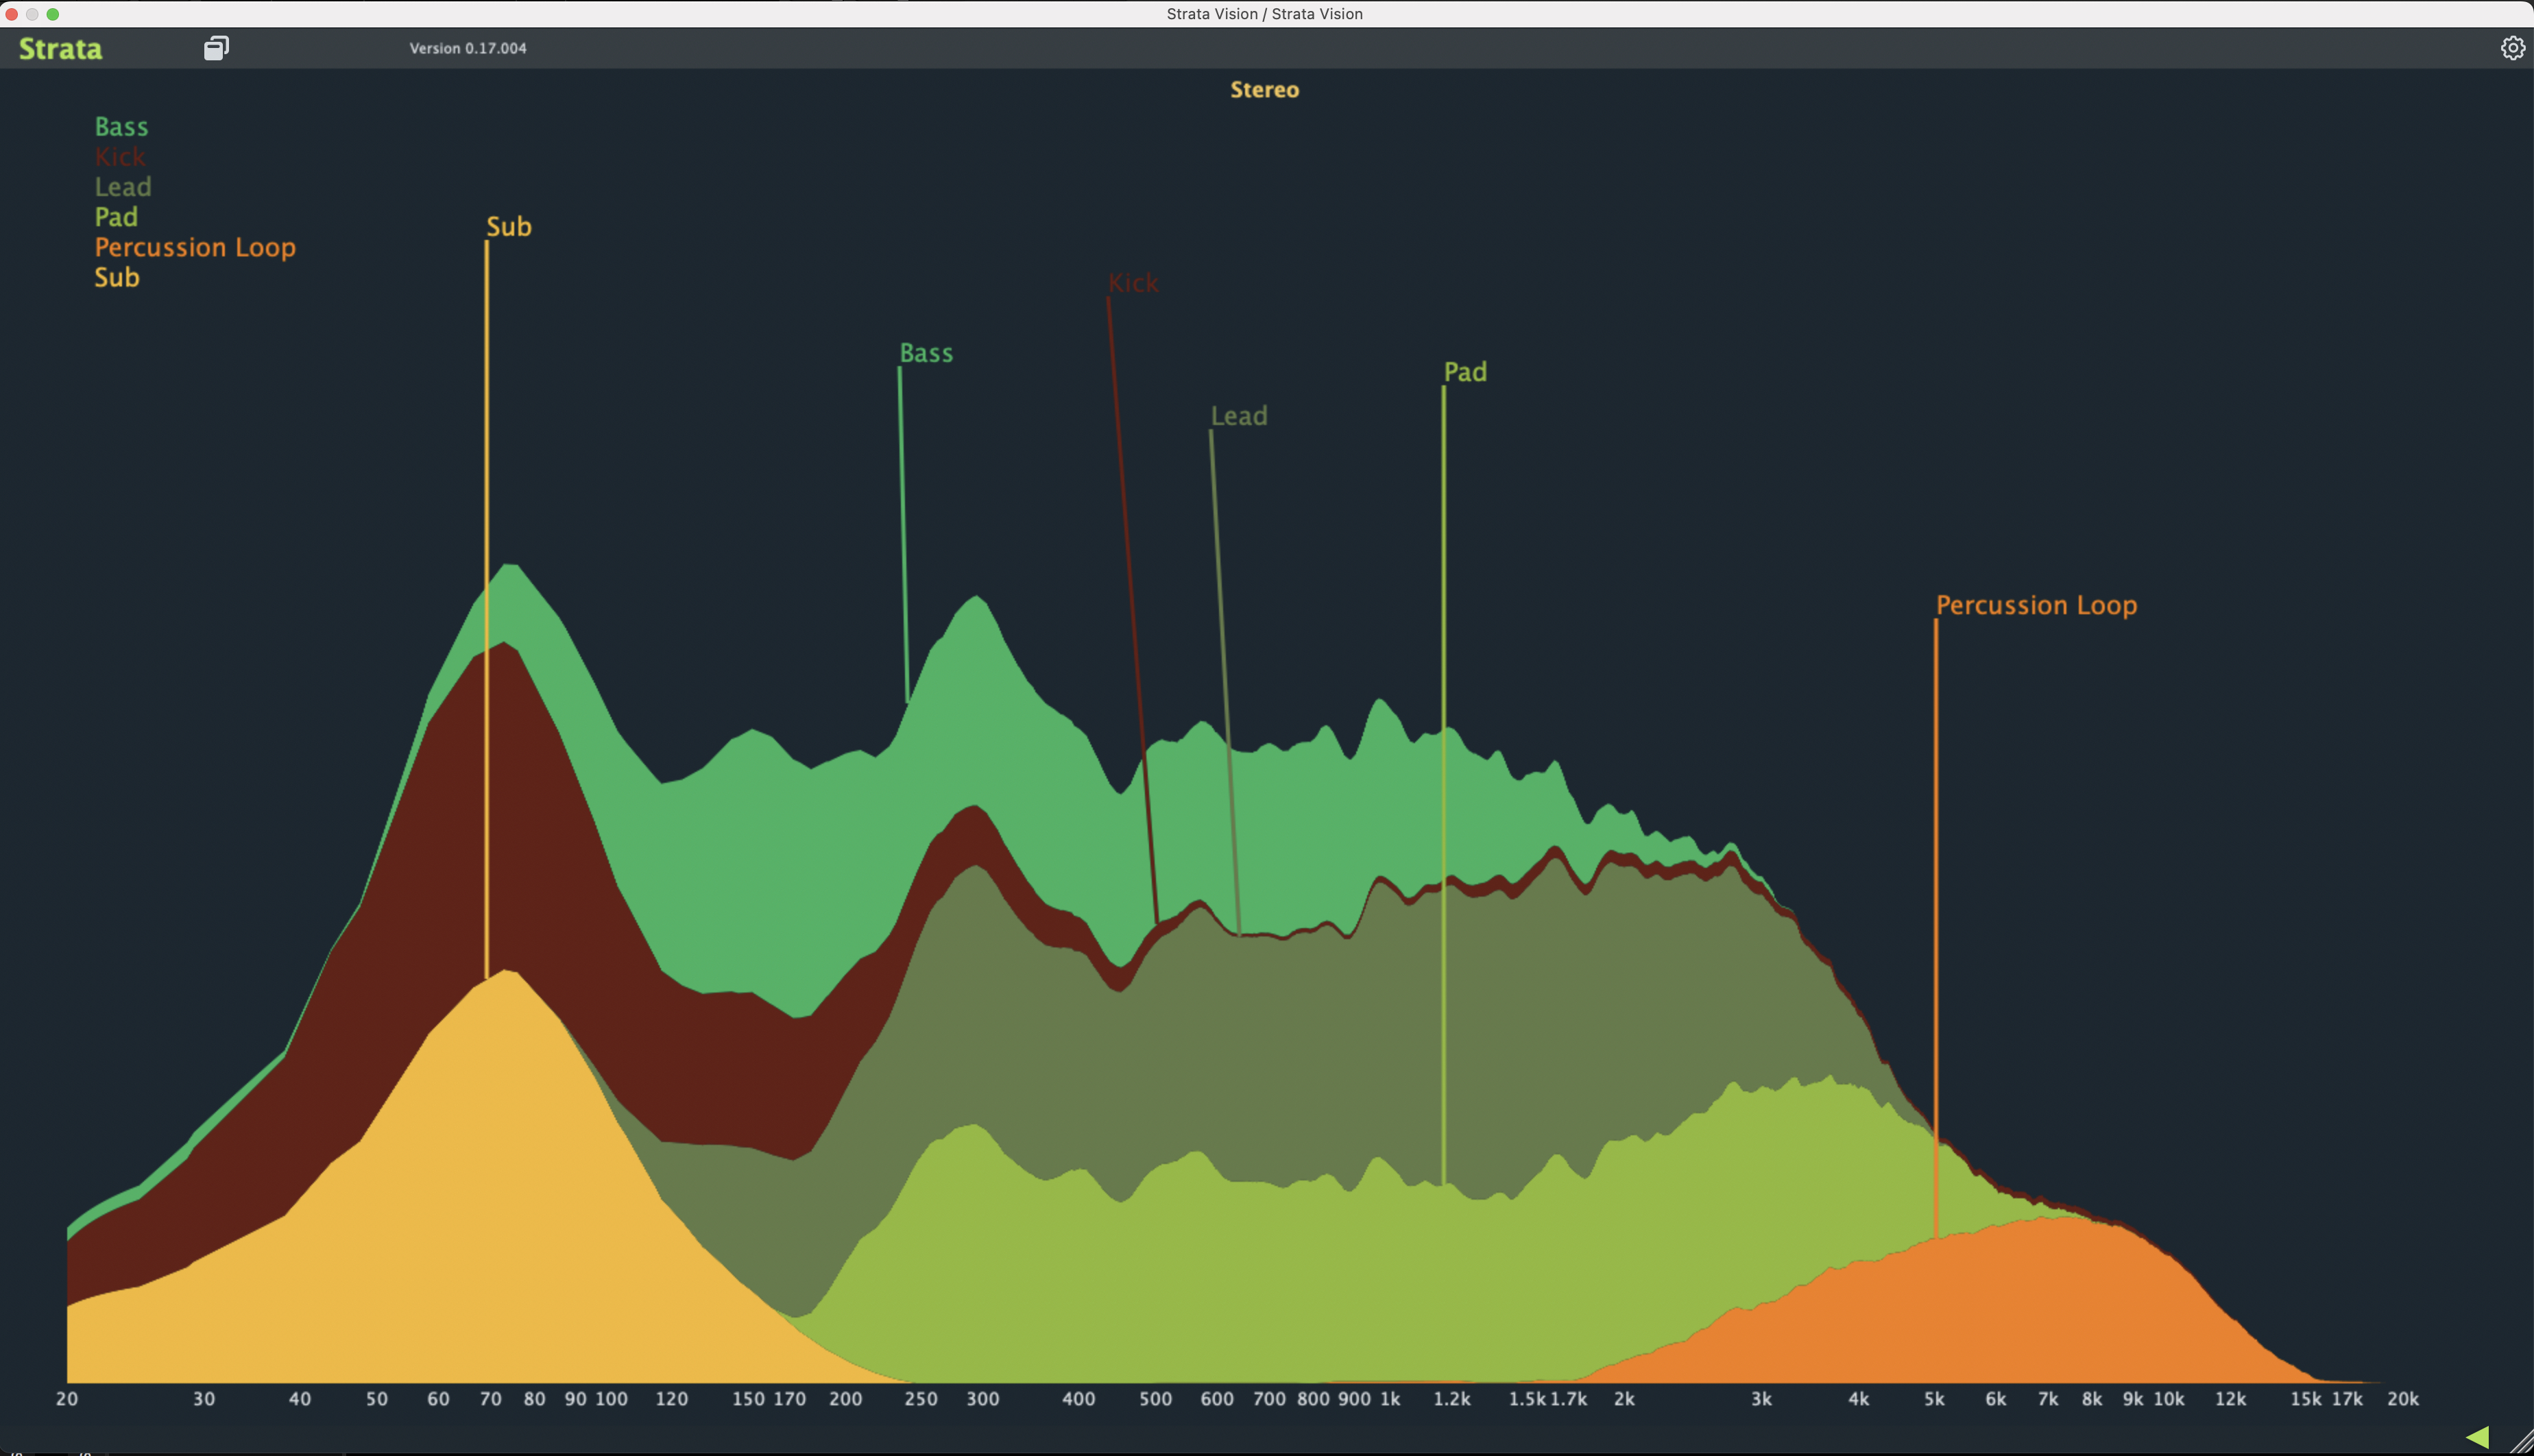
Task: Toggle Kick track in the legend list
Action: (x=120, y=157)
